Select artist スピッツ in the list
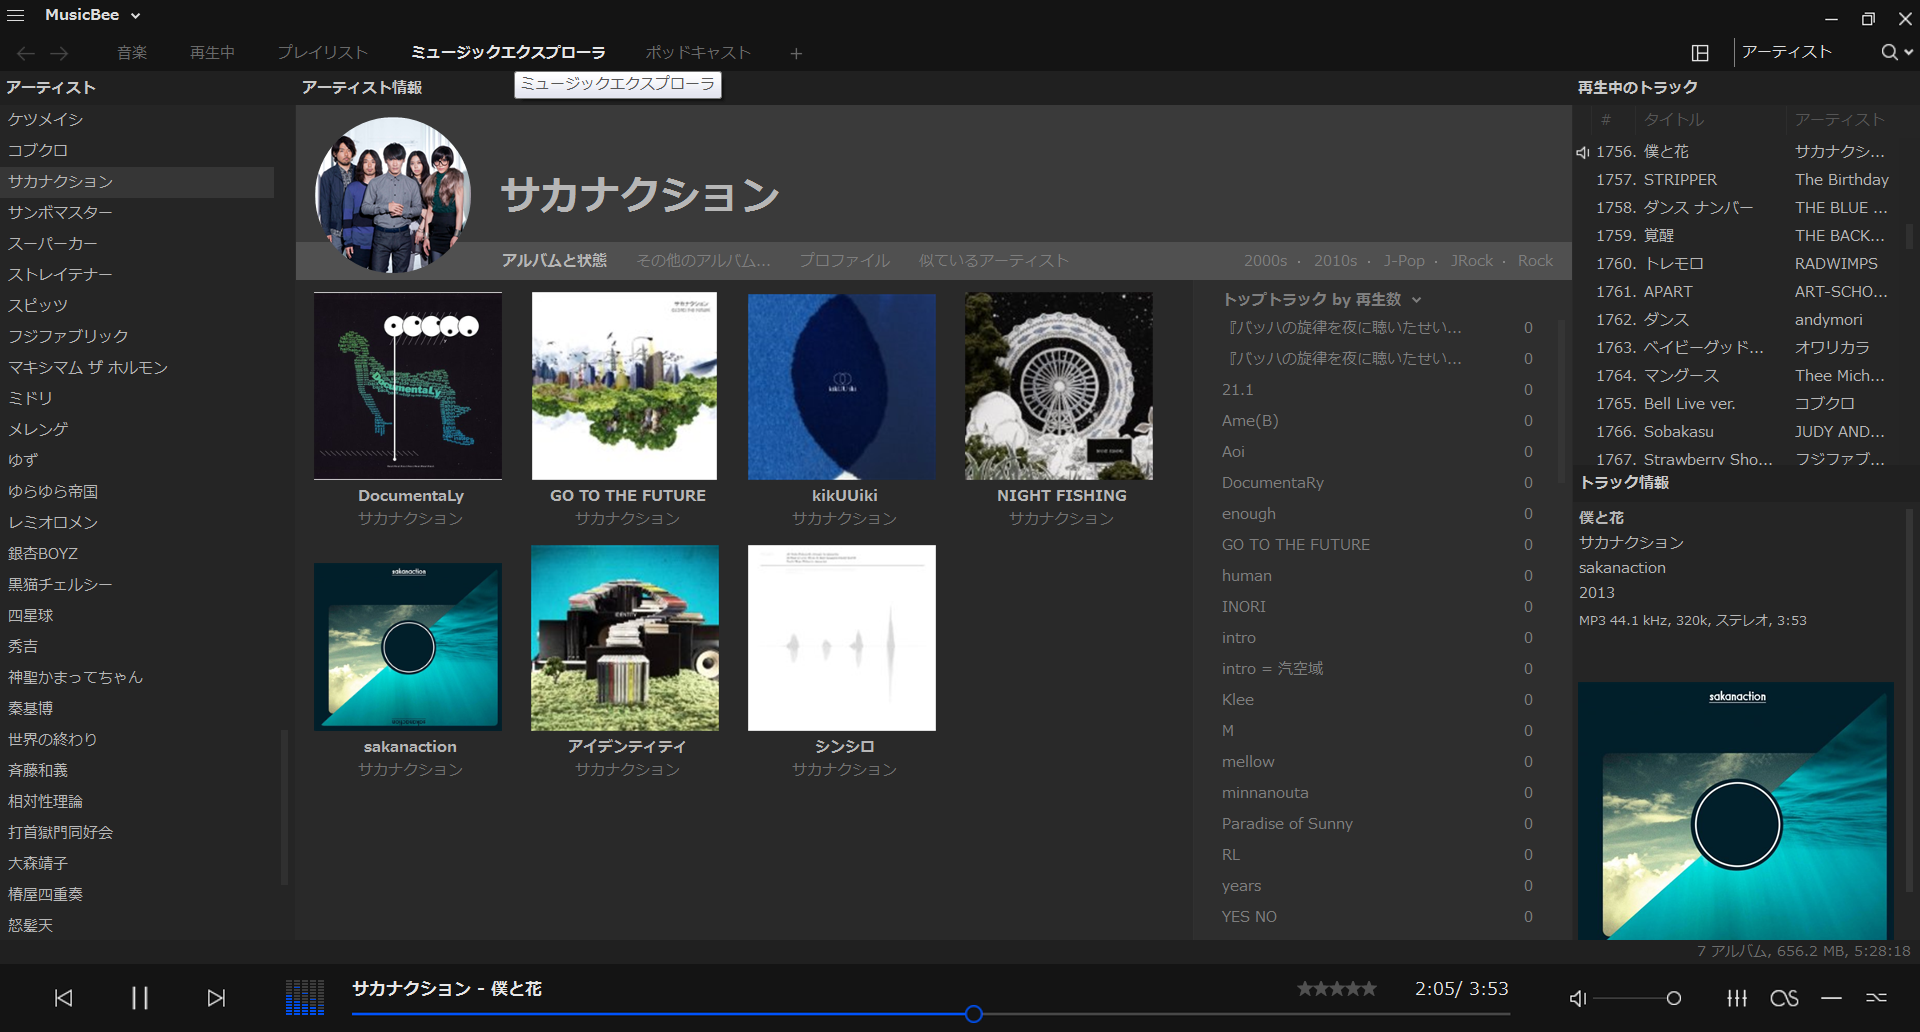The image size is (1920, 1032). pyautogui.click(x=137, y=305)
